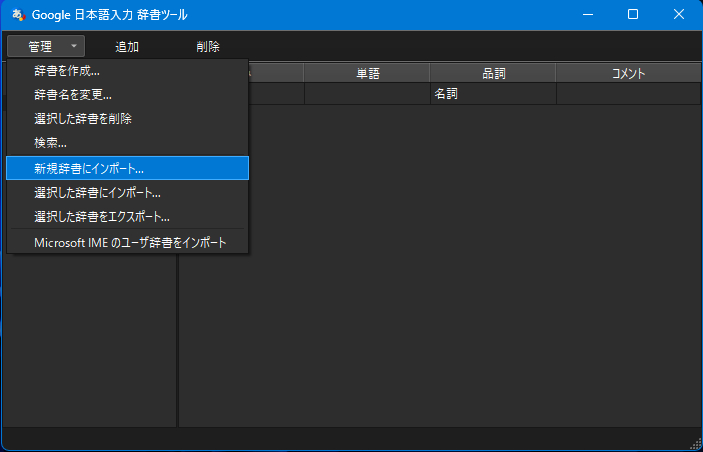The image size is (703, 452).
Task: Select 選択した辞書を削除 menu item
Action: 127,119
